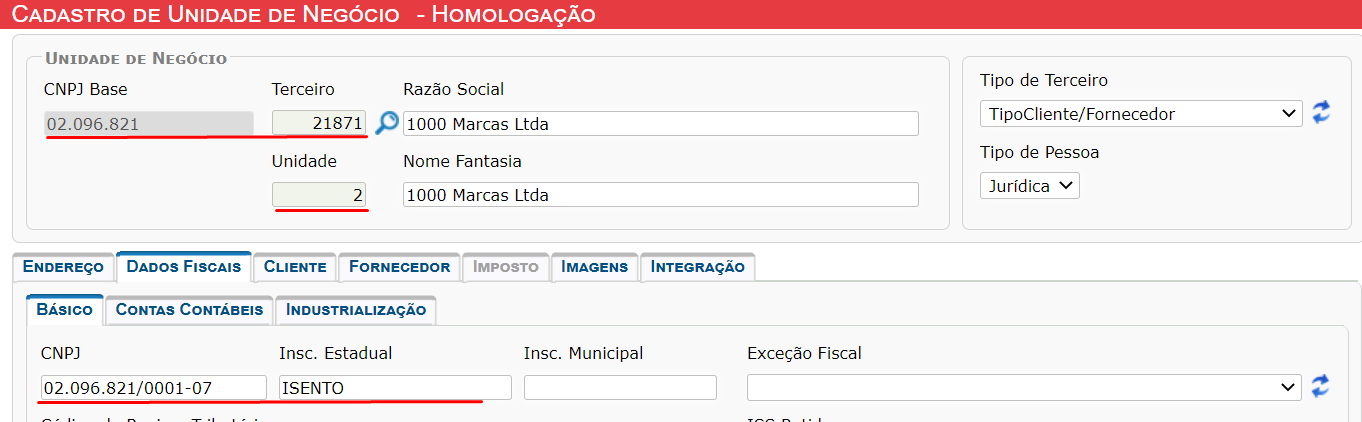This screenshot has height=422, width=1362.
Task: Select the Básico sub-tab
Action: 64,309
